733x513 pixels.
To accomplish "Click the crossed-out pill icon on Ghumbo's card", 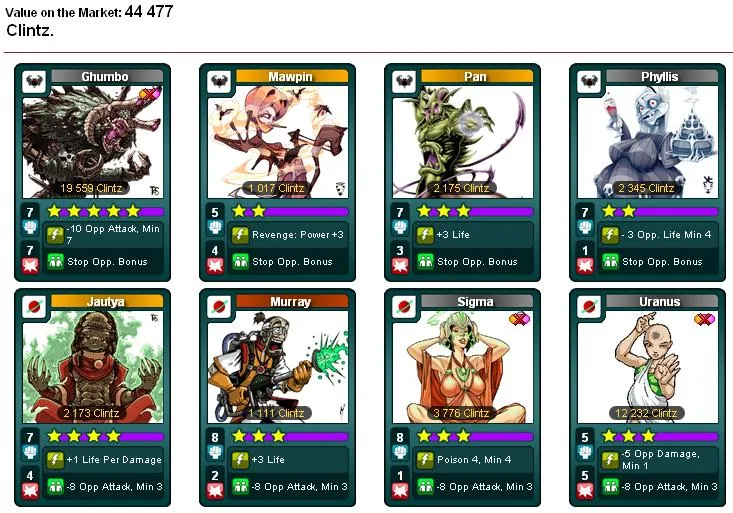I will tap(150, 94).
